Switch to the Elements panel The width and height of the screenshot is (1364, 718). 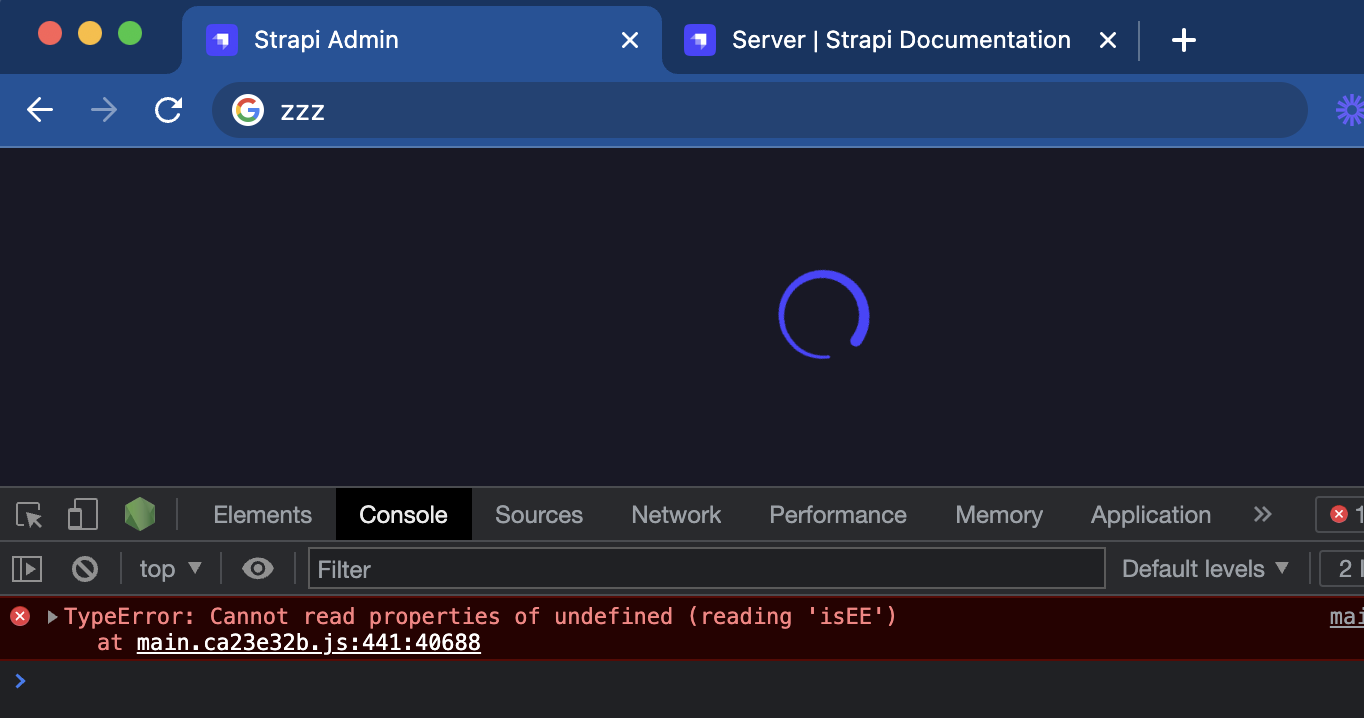(x=261, y=514)
